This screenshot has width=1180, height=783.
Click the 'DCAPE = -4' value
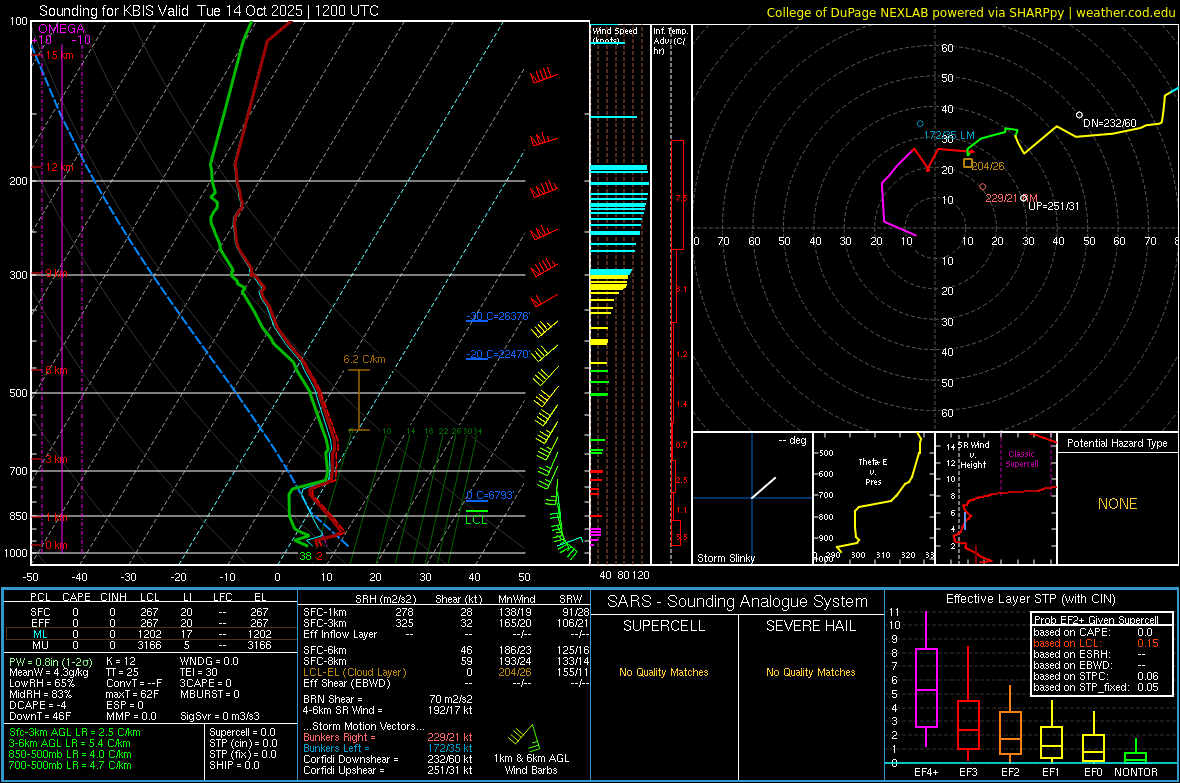tap(38, 705)
